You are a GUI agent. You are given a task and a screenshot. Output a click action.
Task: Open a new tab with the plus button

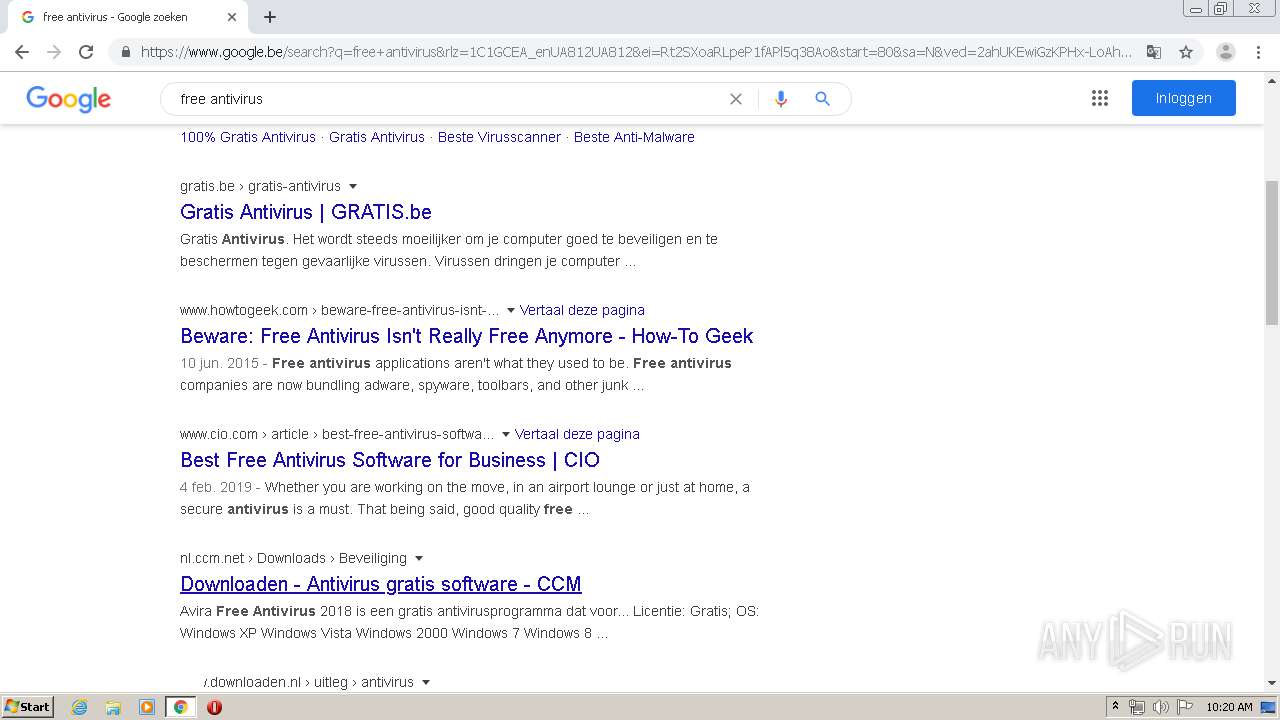270,17
